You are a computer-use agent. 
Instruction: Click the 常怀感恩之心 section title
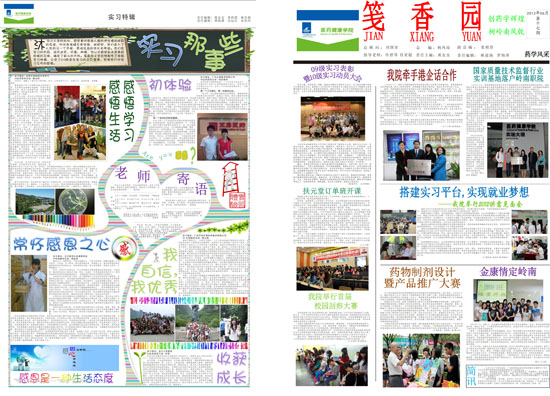61,244
